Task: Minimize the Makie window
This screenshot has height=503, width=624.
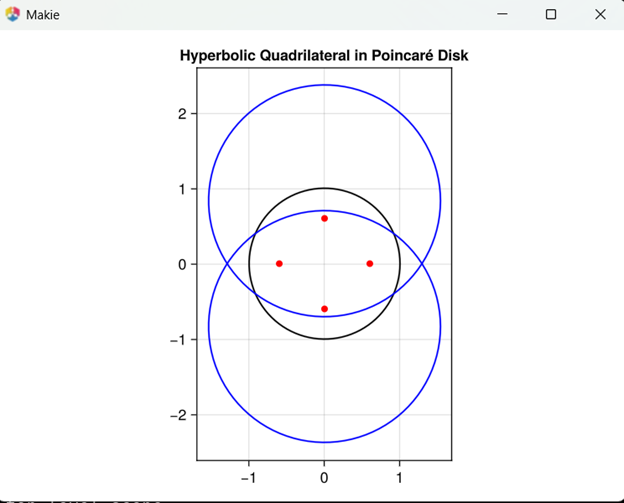Action: click(501, 15)
